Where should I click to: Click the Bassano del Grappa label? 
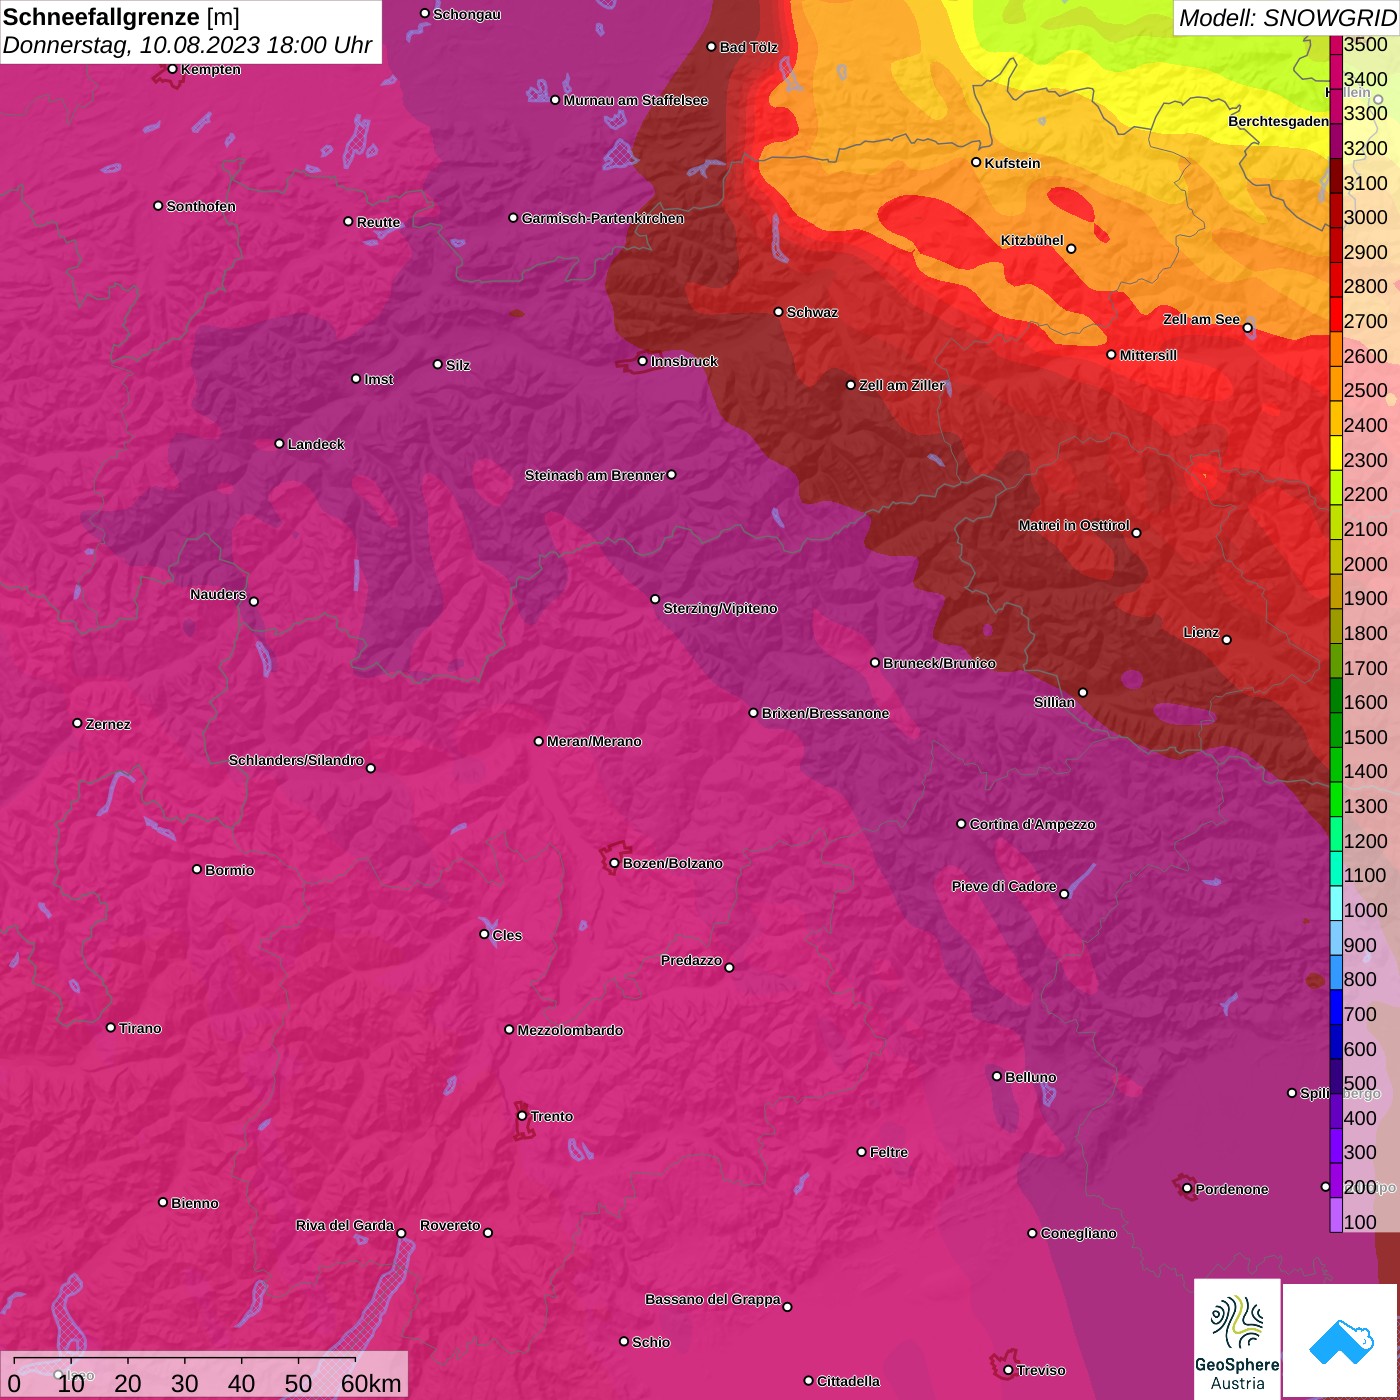(713, 1299)
